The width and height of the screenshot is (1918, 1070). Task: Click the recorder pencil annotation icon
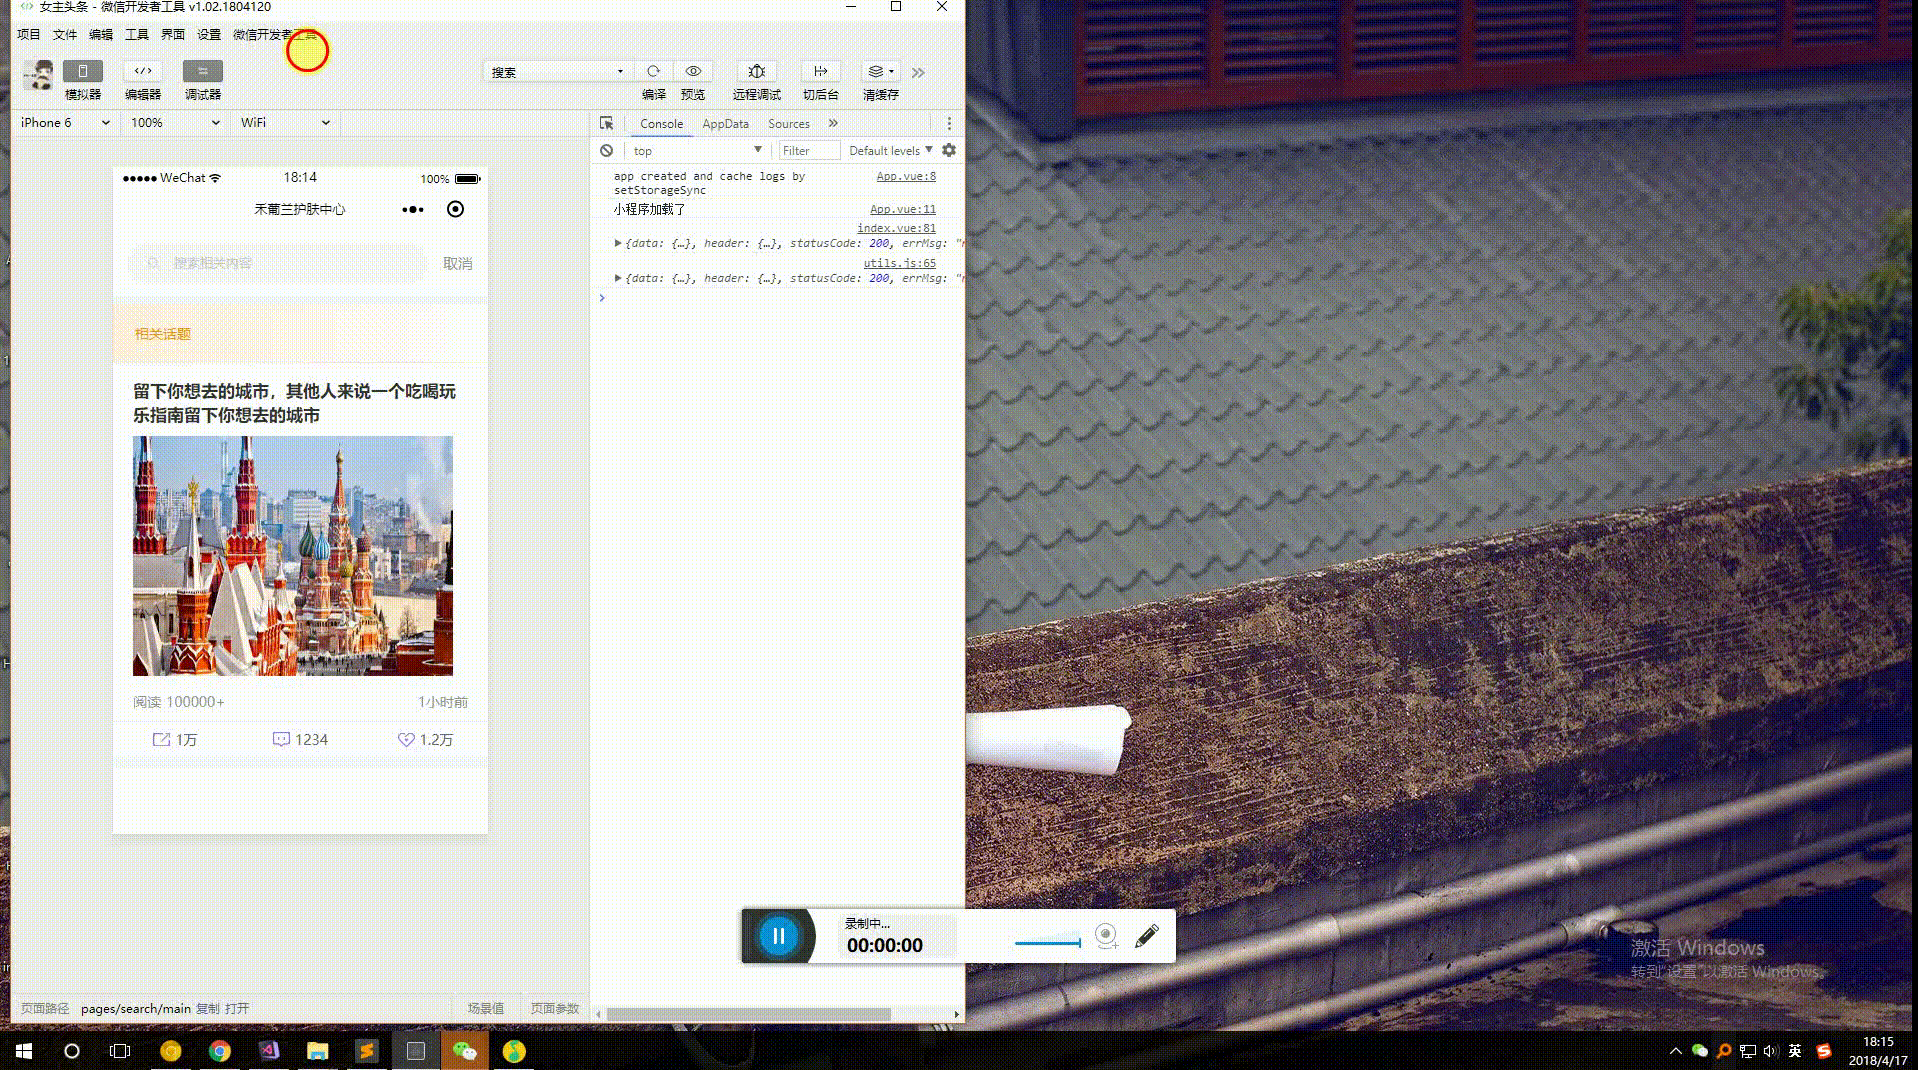[1147, 936]
